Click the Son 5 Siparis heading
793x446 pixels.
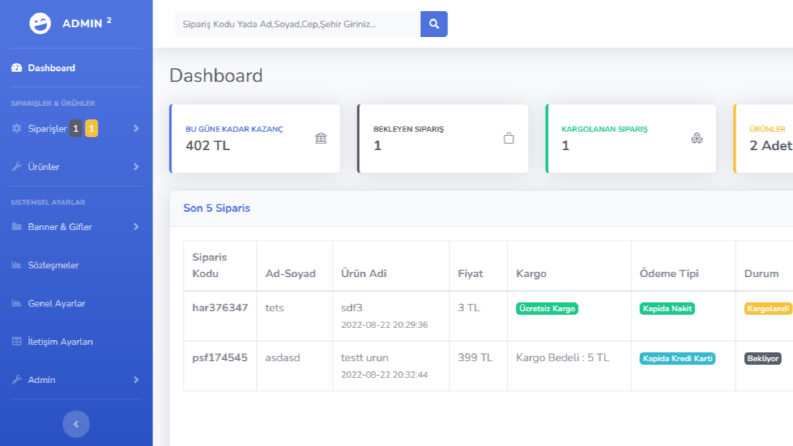(216, 208)
